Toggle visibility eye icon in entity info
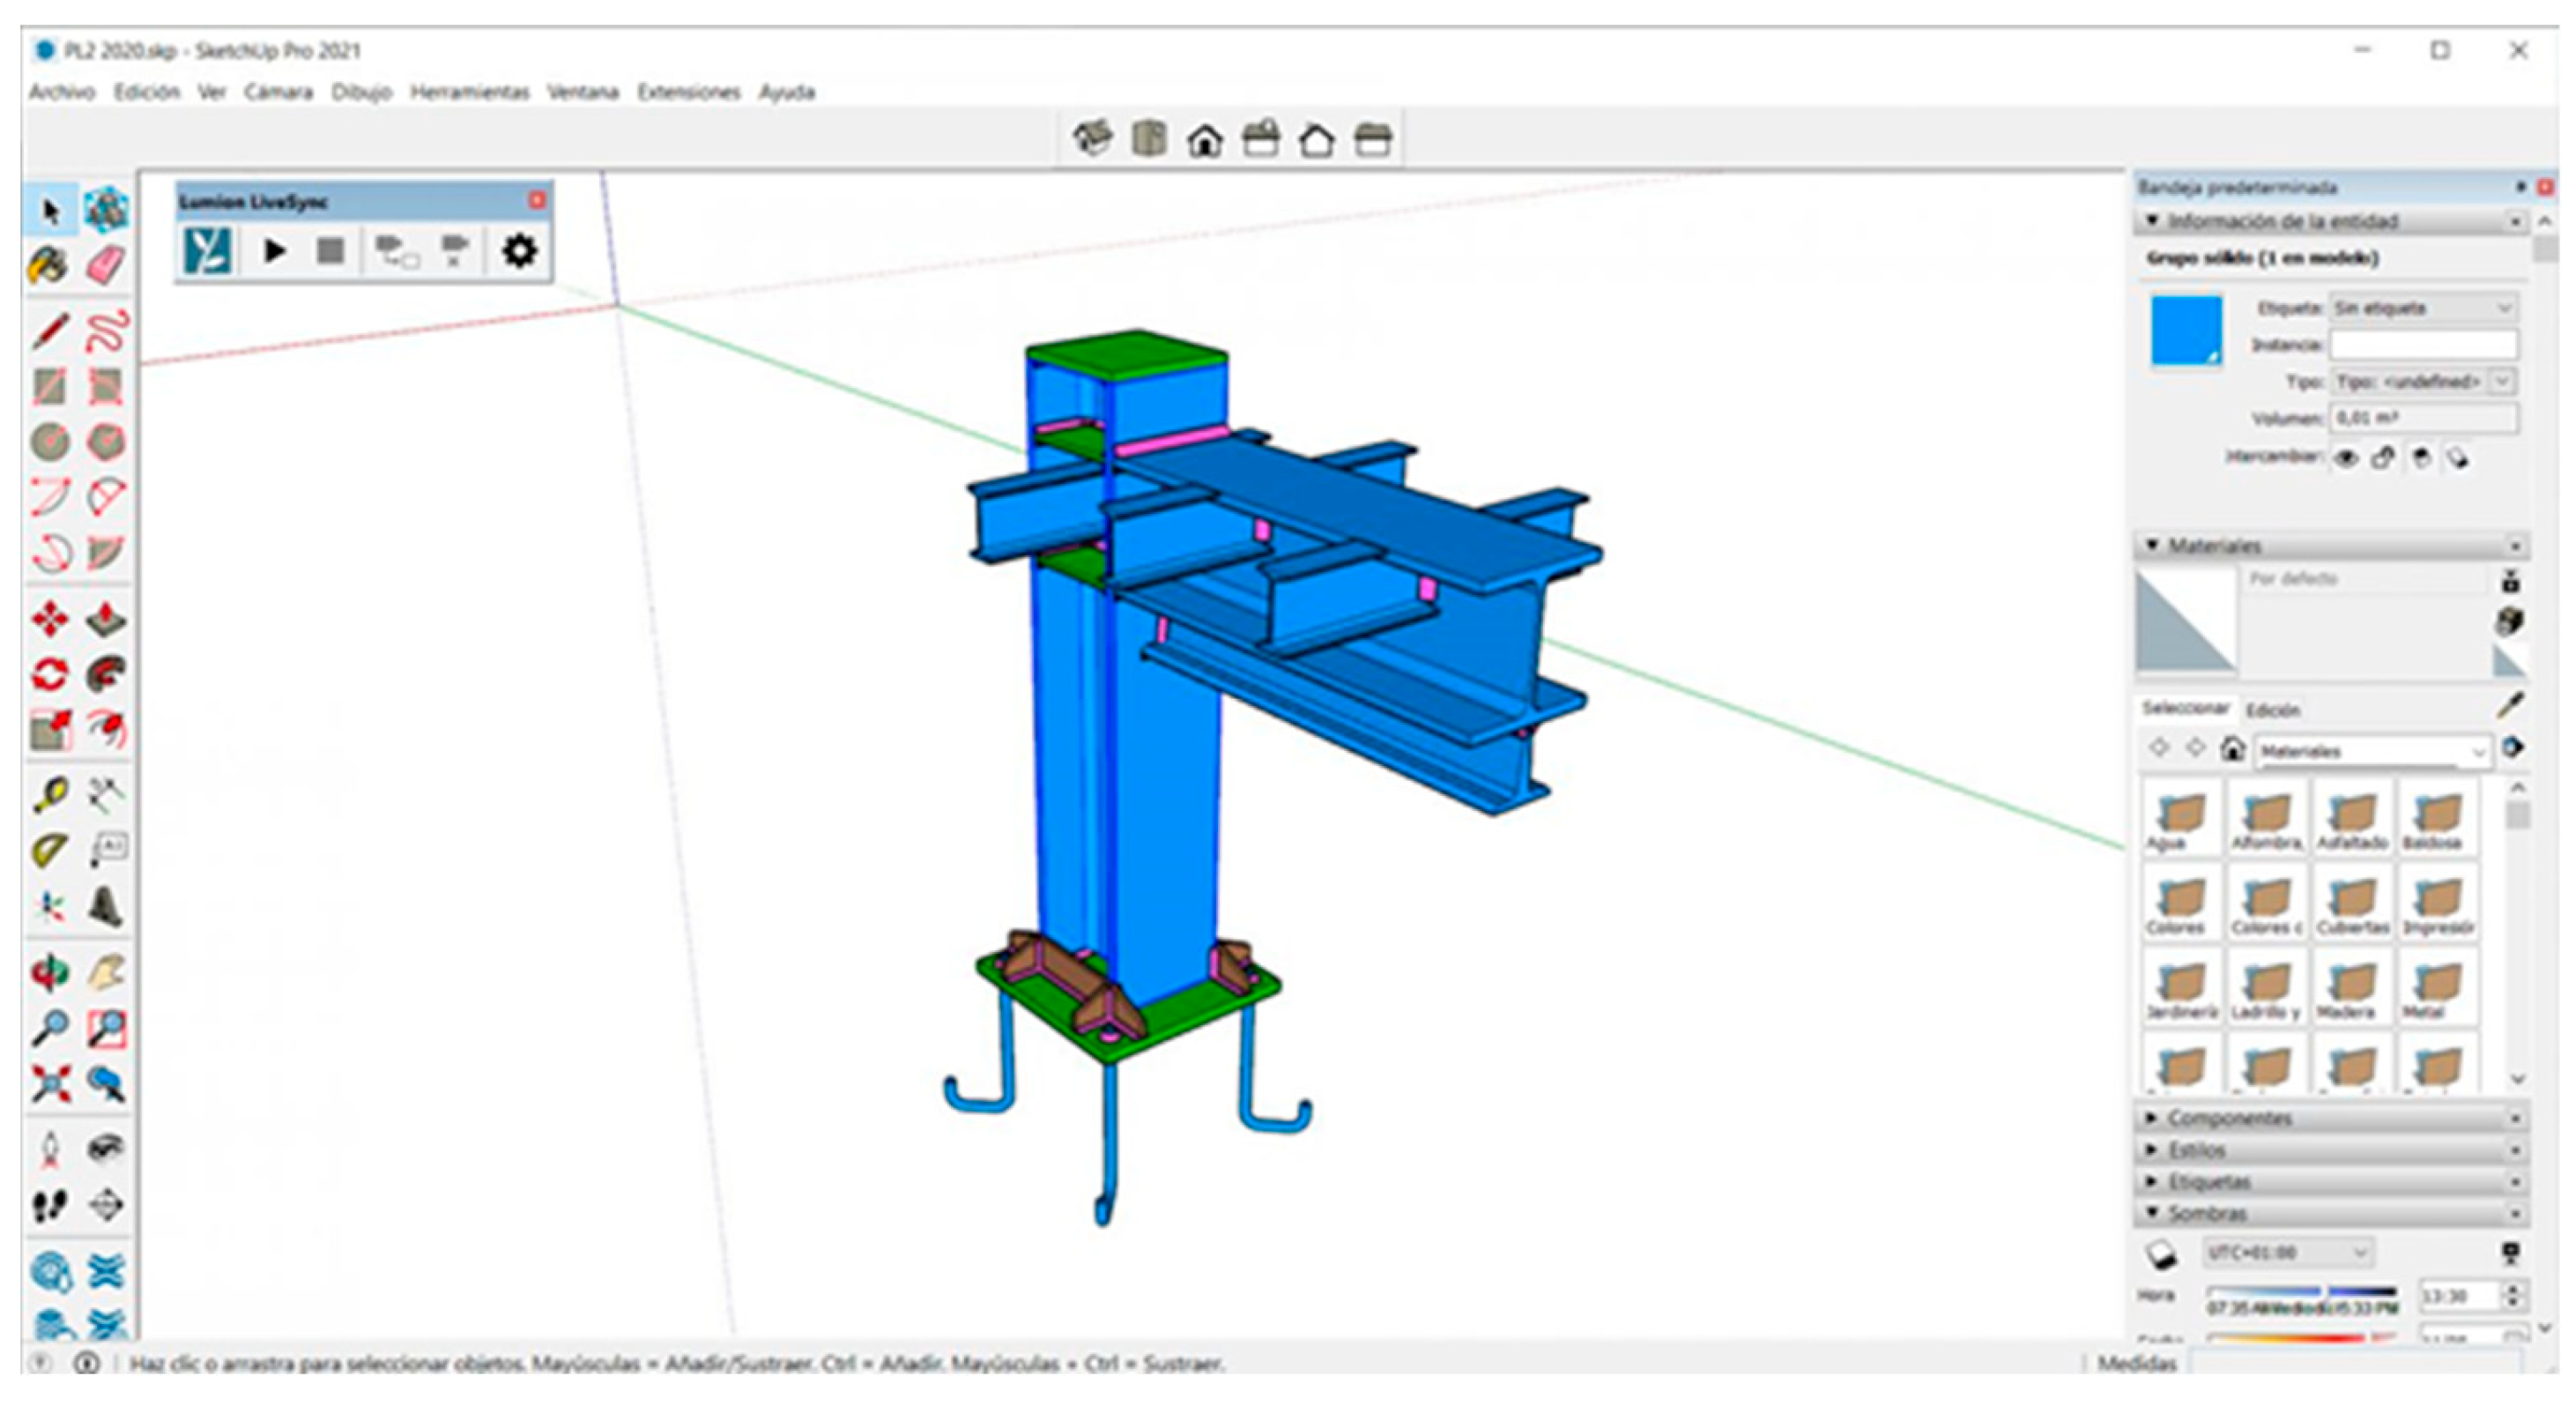This screenshot has width=2576, height=1406. coord(2346,458)
